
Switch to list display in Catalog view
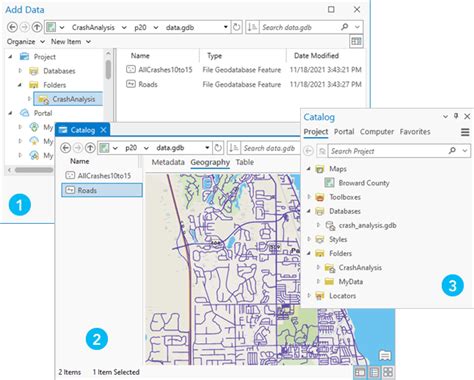[374, 372]
